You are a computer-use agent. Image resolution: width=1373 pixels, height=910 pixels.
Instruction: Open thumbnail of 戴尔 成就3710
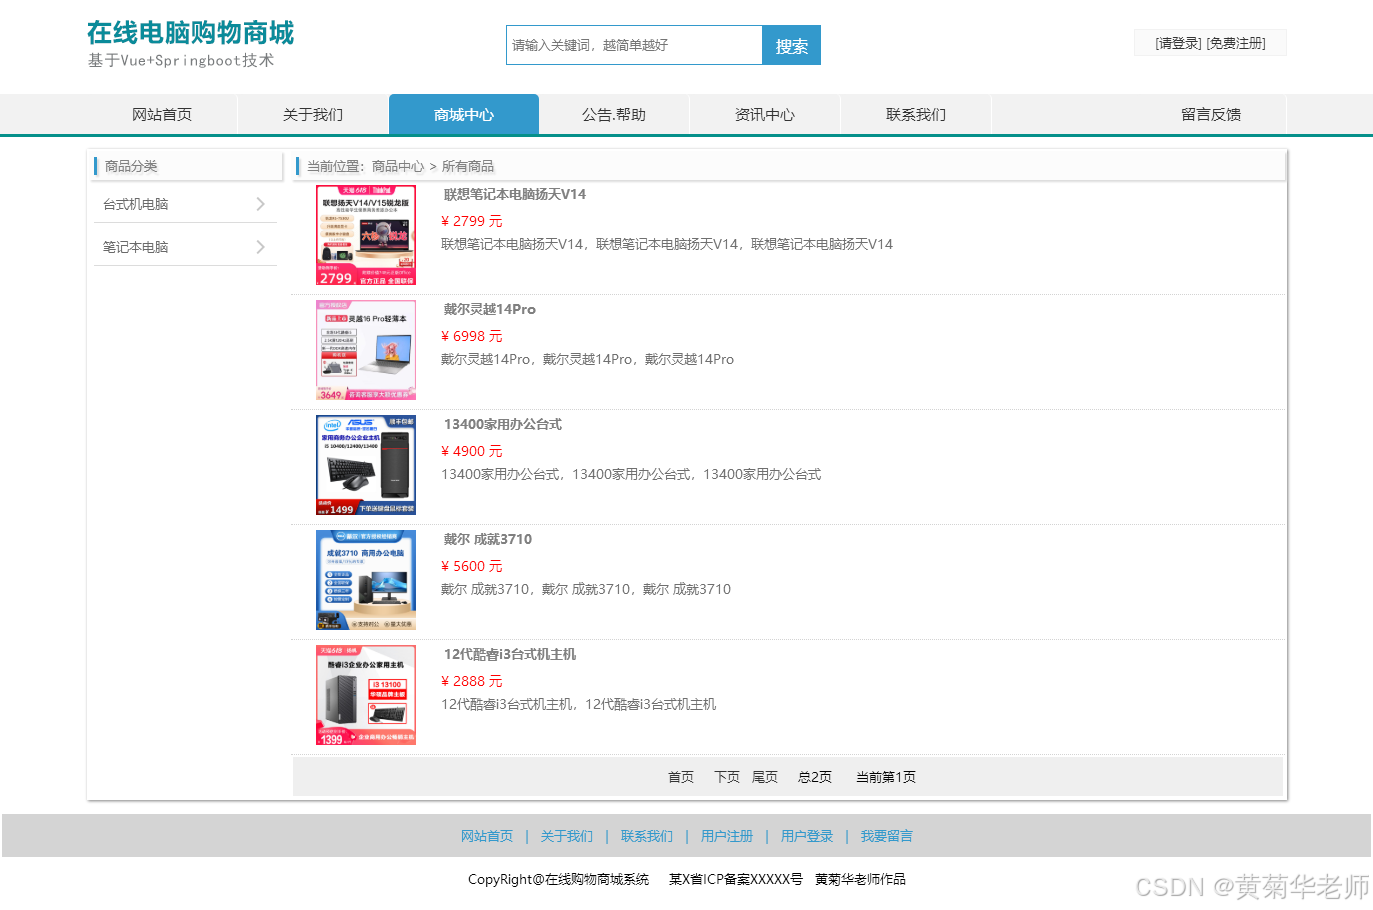[366, 580]
